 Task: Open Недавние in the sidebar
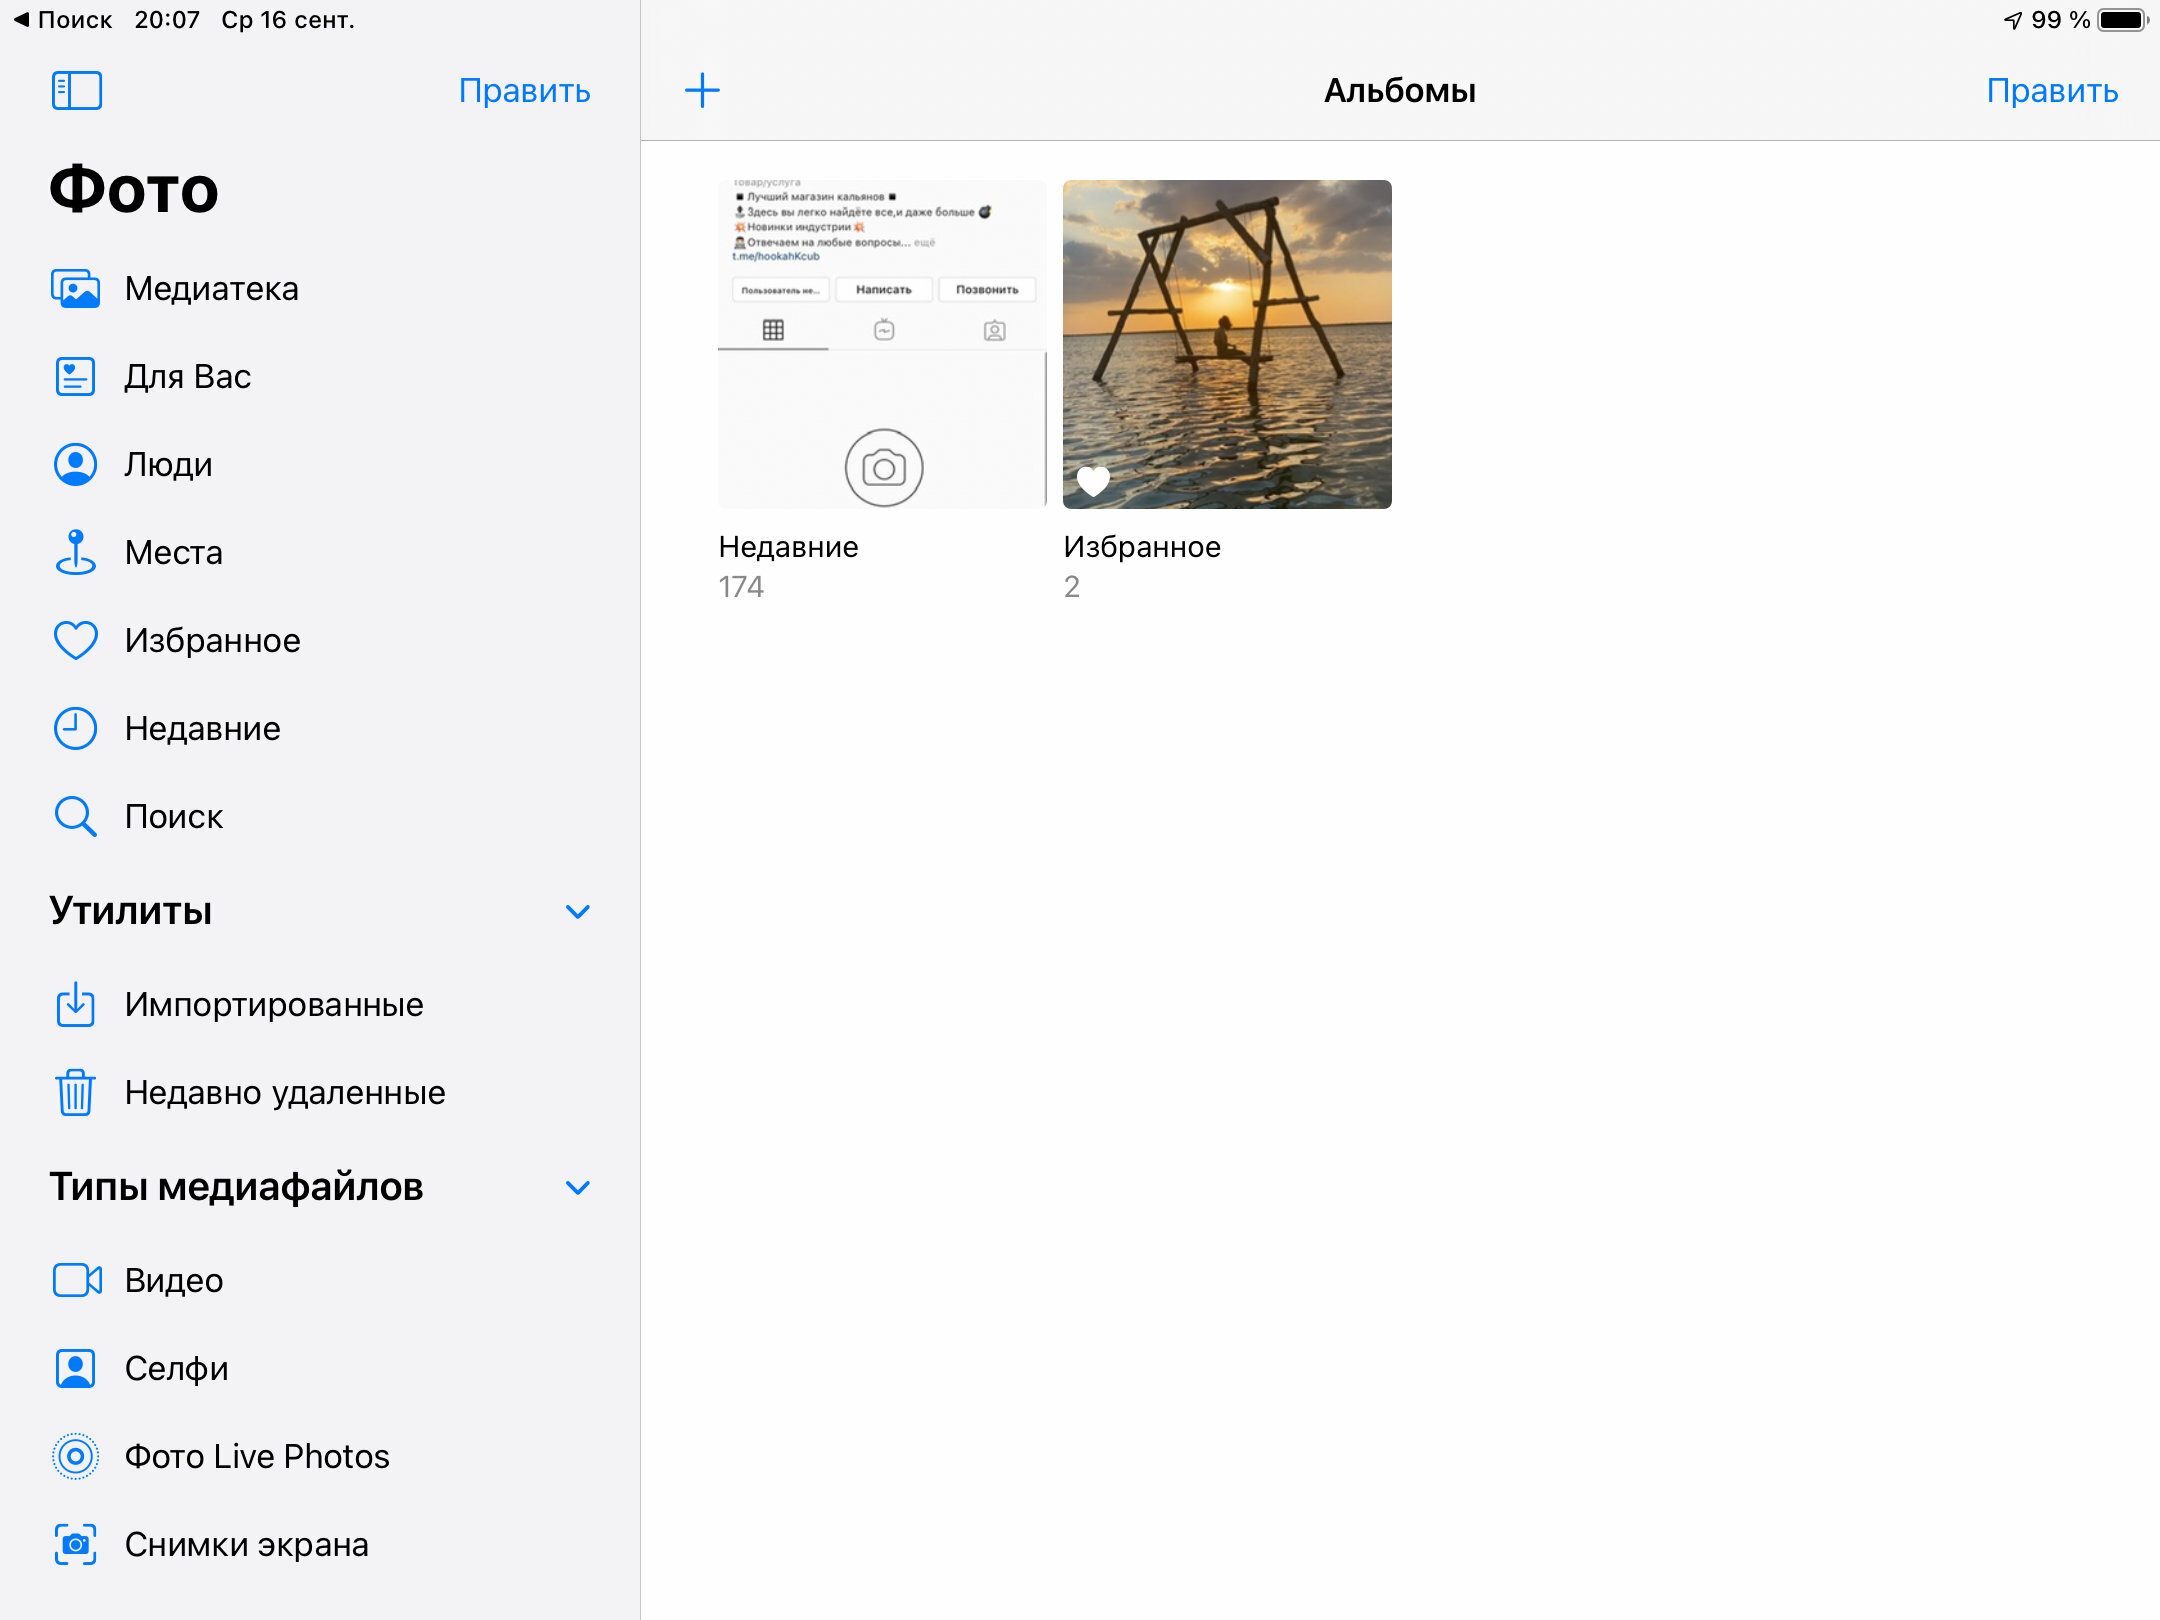point(320,729)
